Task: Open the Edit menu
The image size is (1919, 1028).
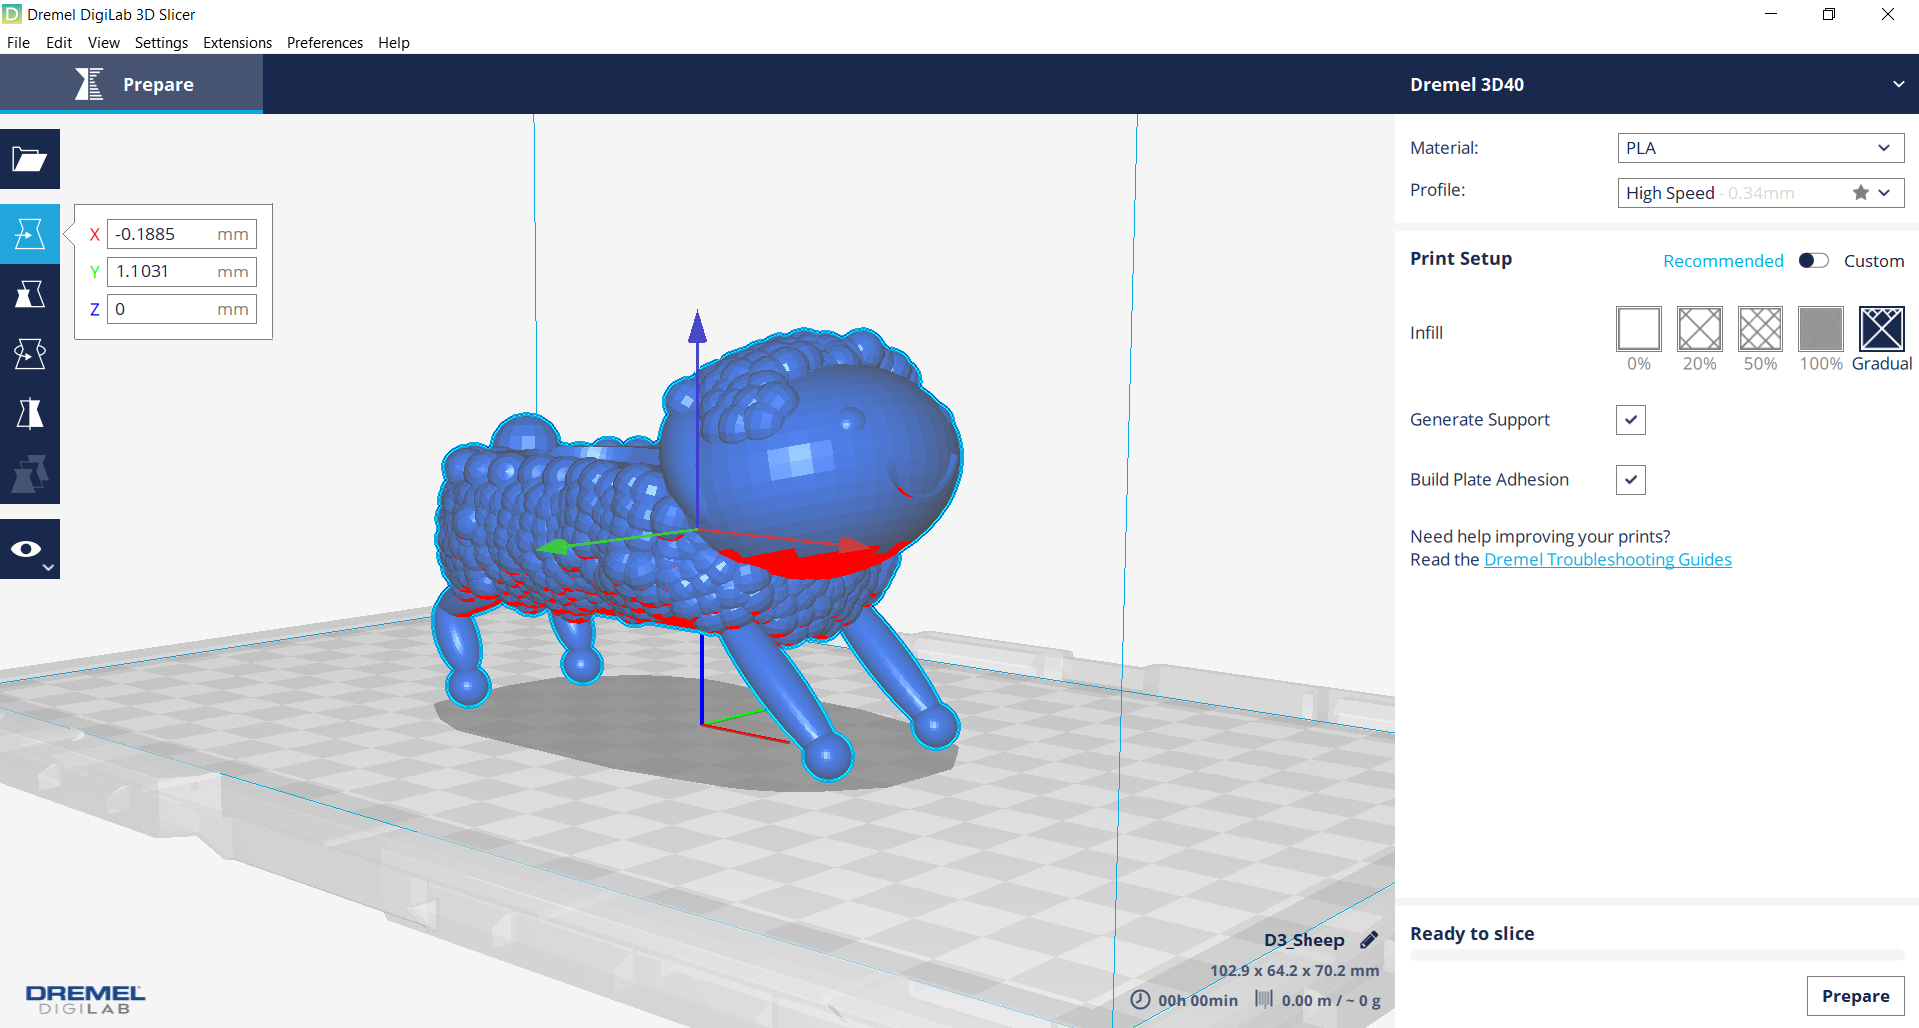Action: [x=59, y=42]
